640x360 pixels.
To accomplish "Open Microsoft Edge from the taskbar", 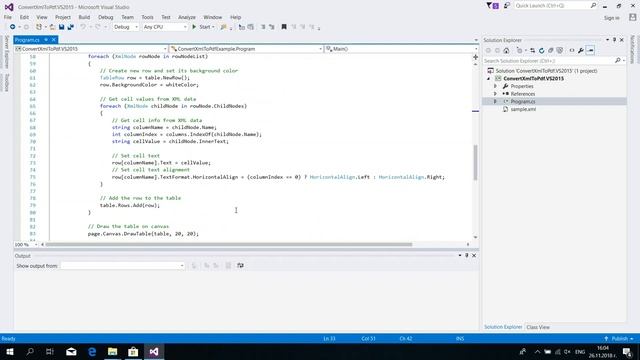I will coord(92,351).
